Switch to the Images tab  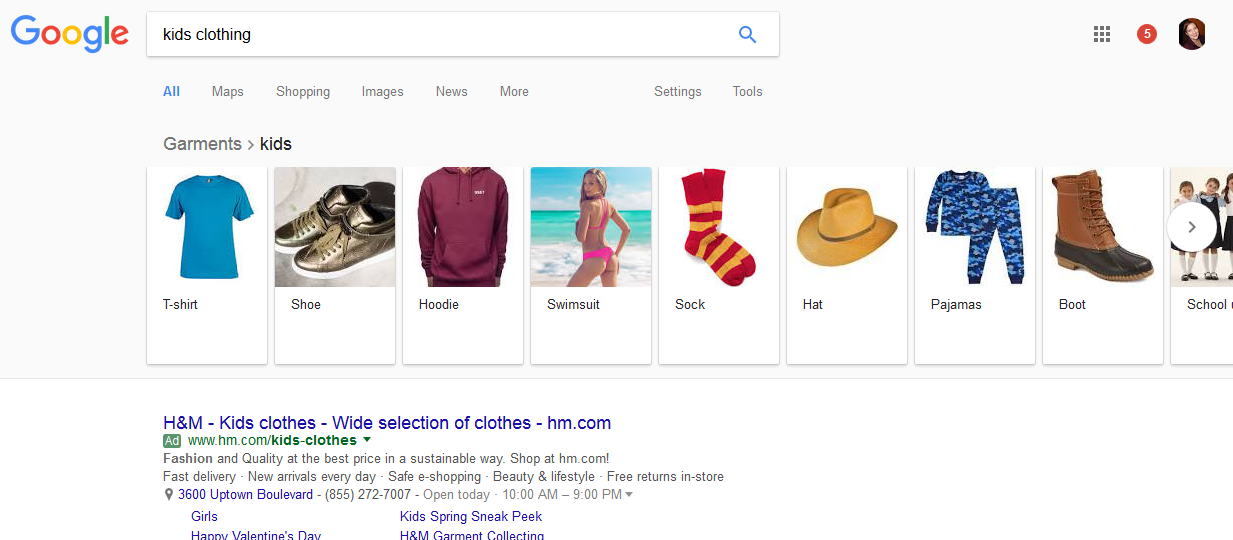(382, 91)
